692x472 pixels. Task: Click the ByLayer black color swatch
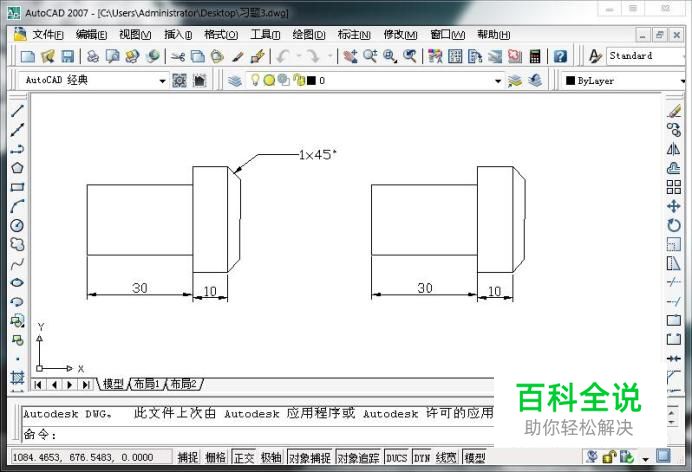pyautogui.click(x=570, y=80)
